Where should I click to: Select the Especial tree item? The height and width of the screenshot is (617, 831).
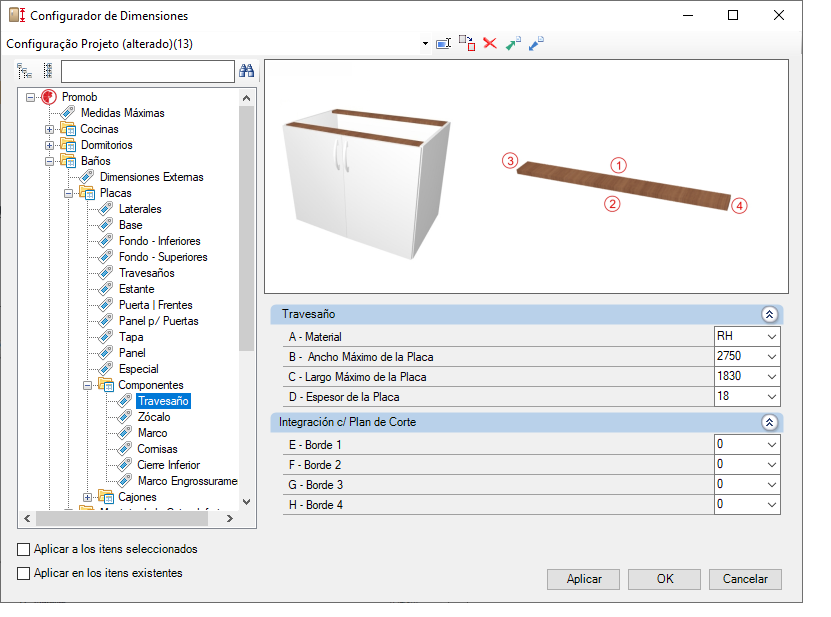tap(138, 369)
